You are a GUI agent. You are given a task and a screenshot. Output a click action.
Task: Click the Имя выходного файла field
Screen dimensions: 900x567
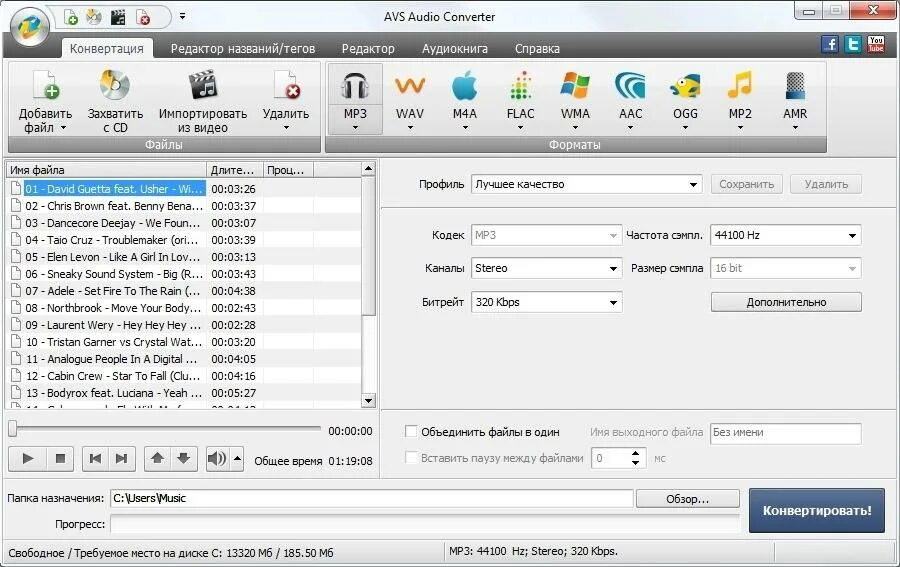click(786, 432)
